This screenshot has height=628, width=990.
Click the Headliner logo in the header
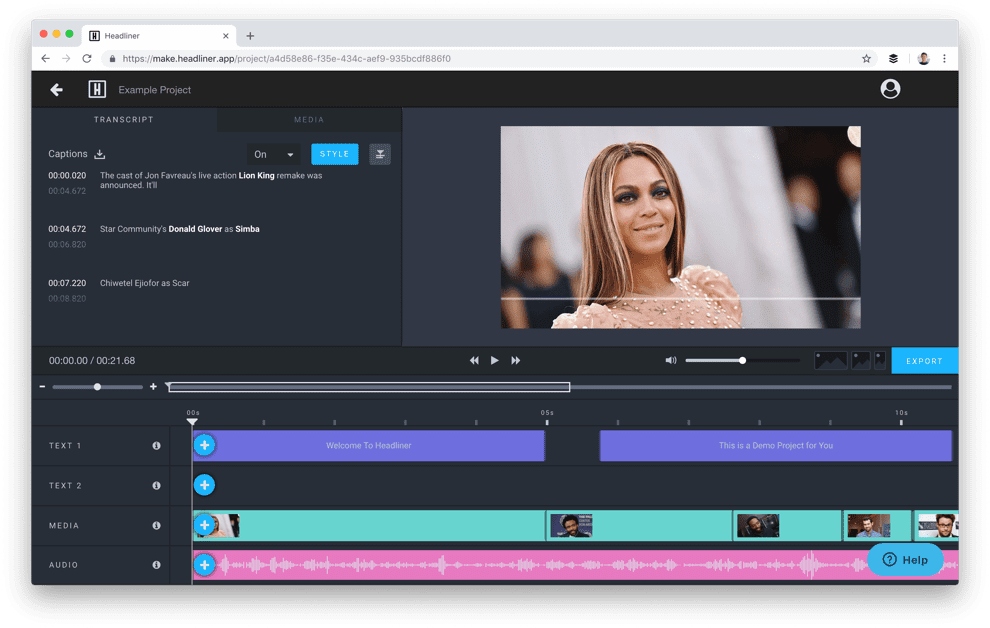point(96,90)
